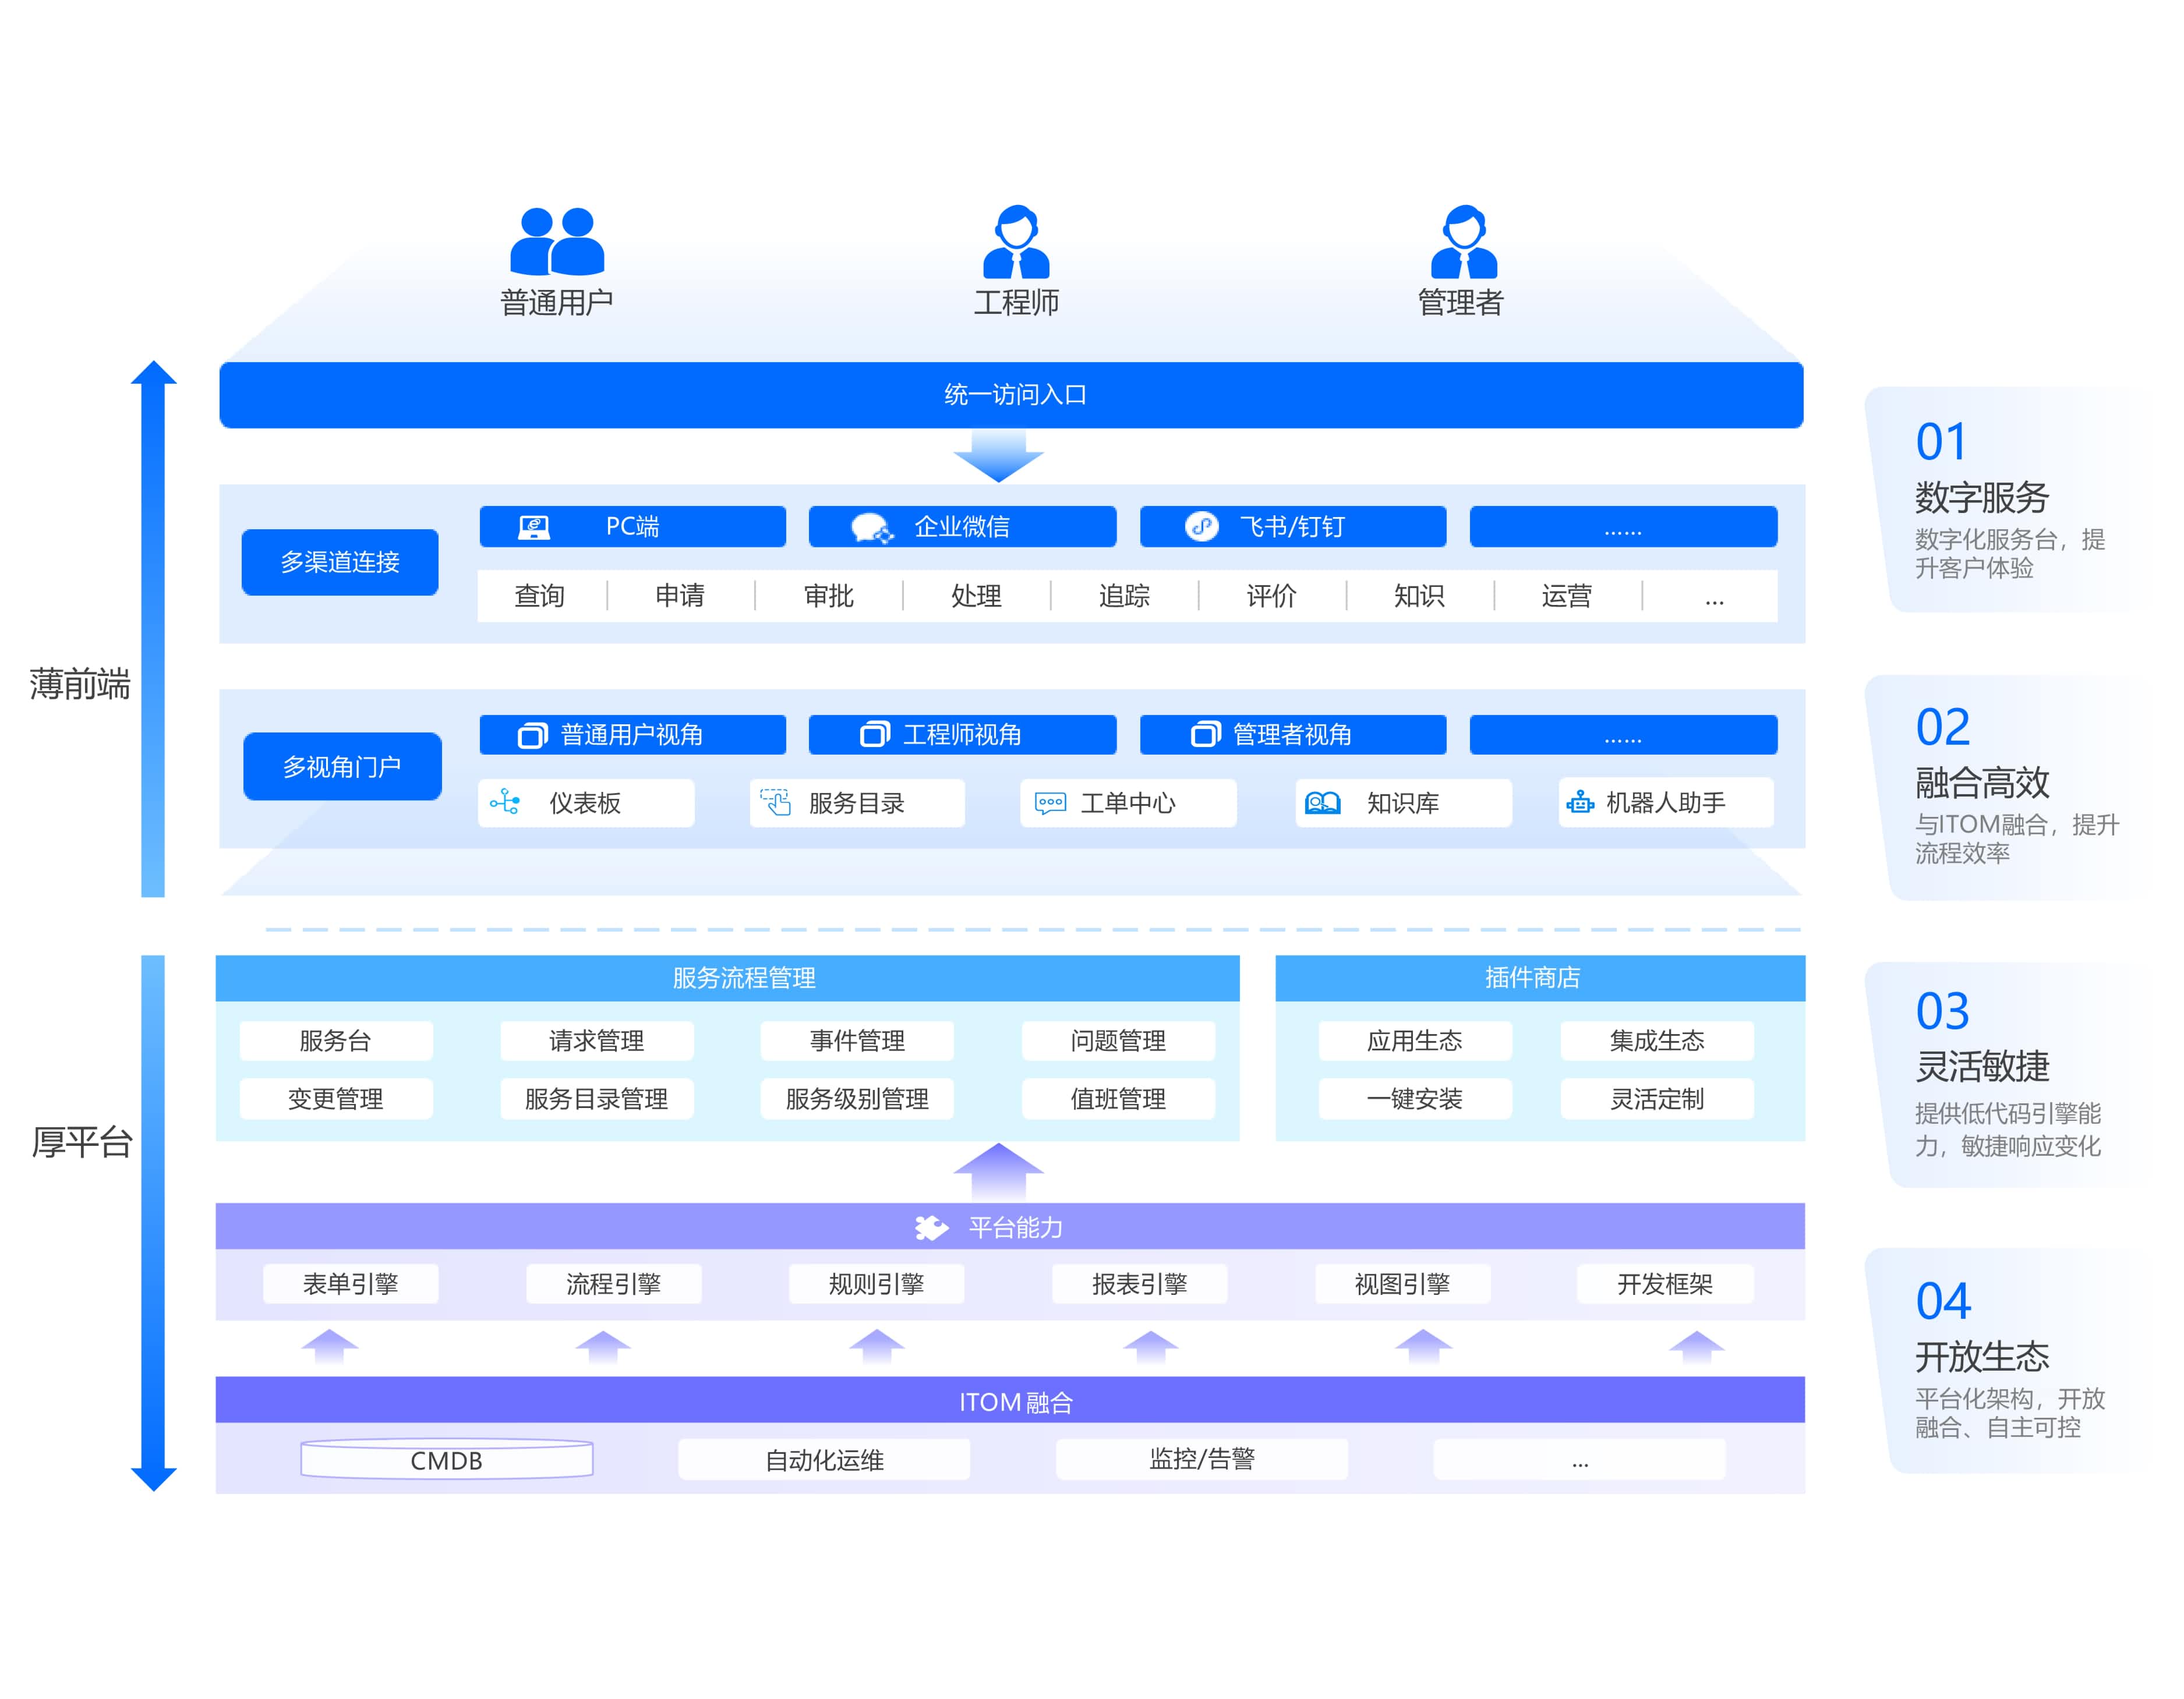Expand the 多视角门户 section
The image size is (2184, 1699).
342,765
